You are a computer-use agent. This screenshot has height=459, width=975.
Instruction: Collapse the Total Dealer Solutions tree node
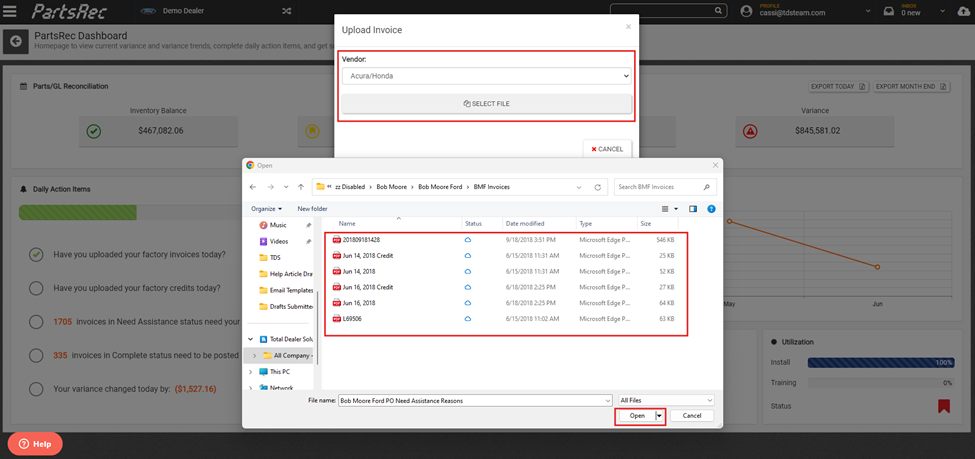tap(250, 340)
